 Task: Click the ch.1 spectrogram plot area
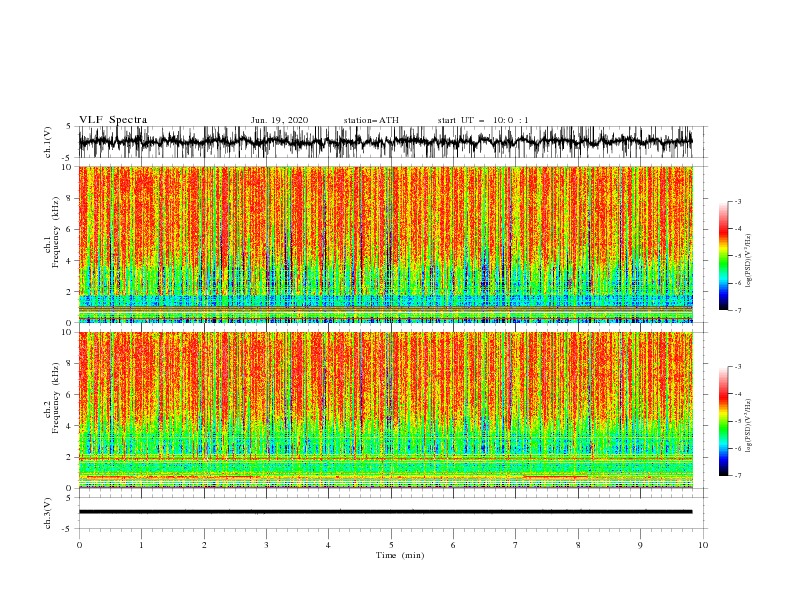(x=385, y=244)
